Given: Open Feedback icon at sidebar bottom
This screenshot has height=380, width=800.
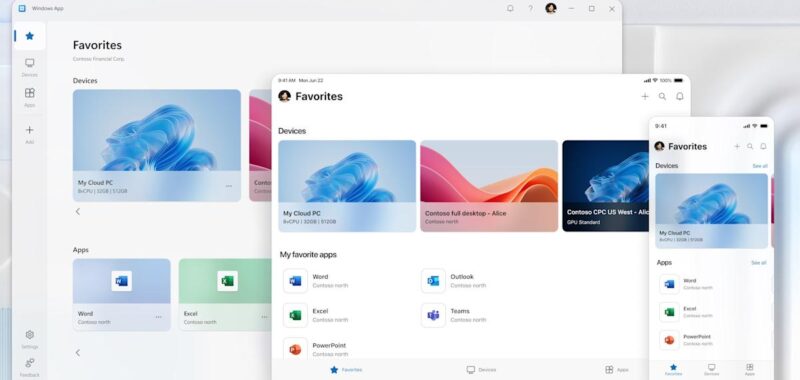Looking at the screenshot, I should (30, 367).
